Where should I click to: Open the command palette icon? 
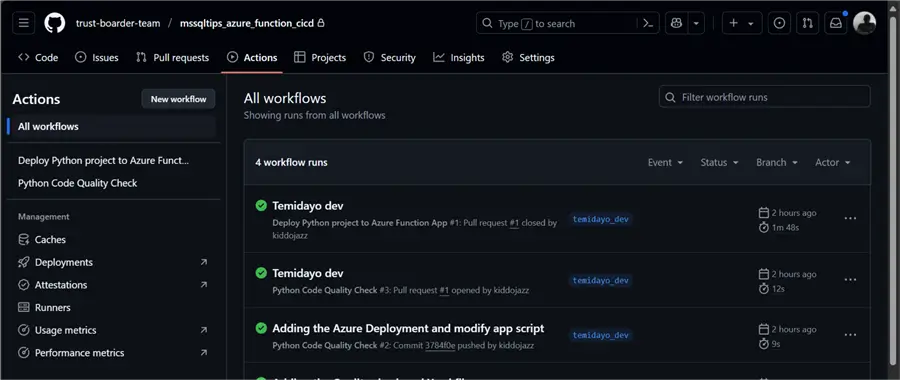pyautogui.click(x=648, y=24)
